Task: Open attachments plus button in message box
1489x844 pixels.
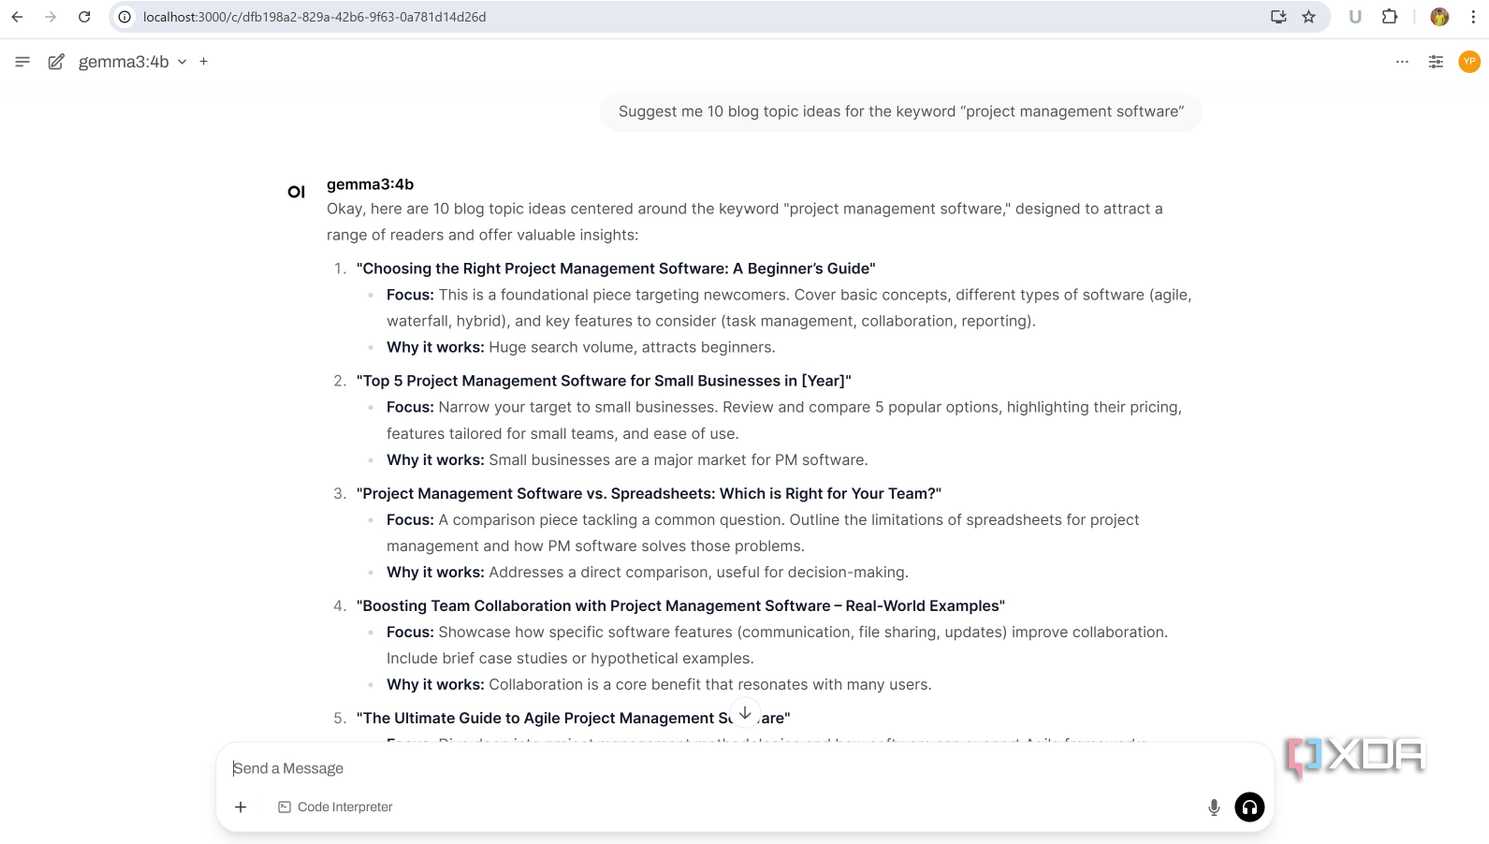Action: click(240, 807)
